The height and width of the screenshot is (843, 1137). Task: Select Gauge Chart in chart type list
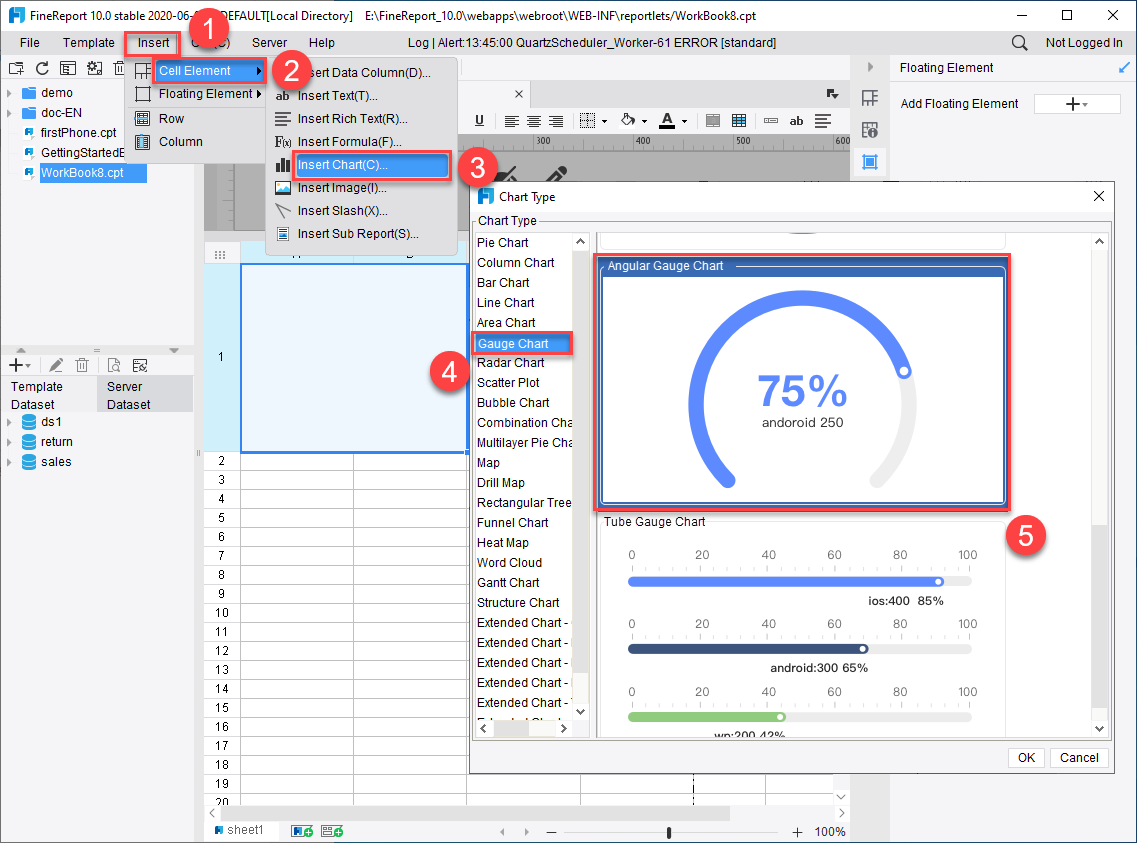coord(522,344)
